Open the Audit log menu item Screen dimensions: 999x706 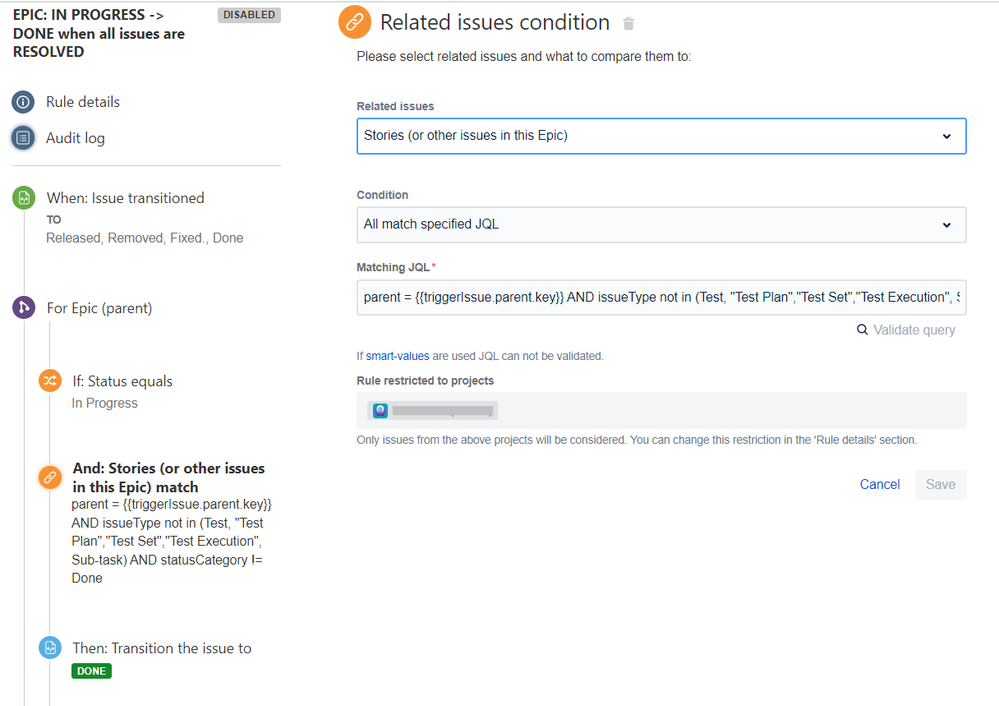[75, 138]
